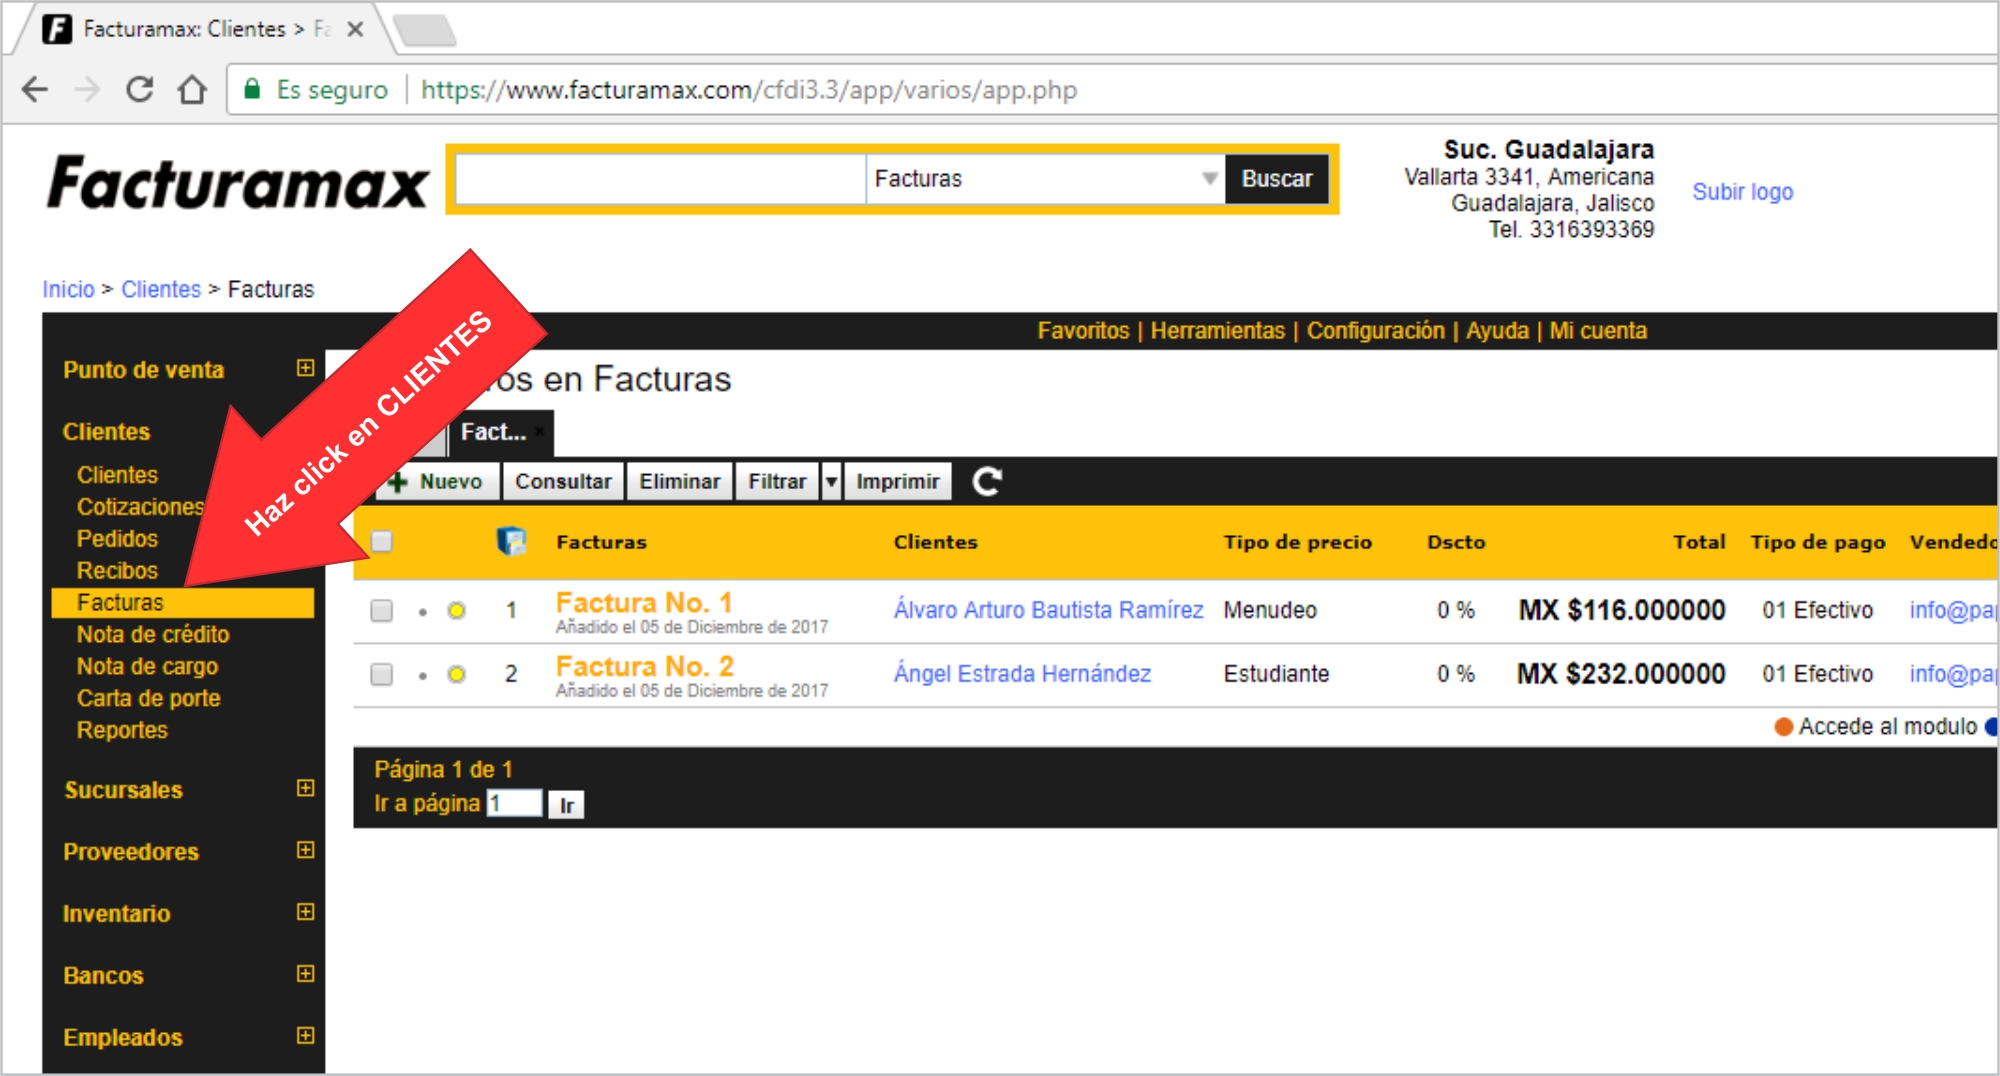Go back with the browser back arrow
Image resolution: width=2000 pixels, height=1076 pixels.
35,90
